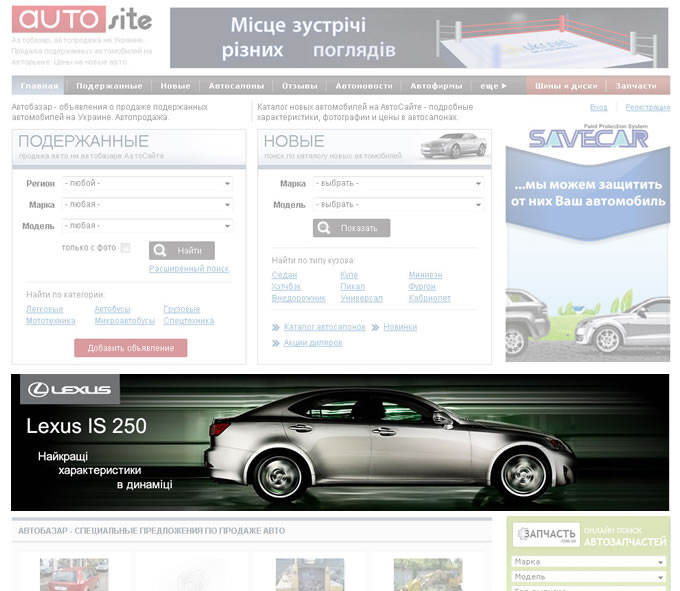
Task: Open the Отзывы menu item
Action: point(300,86)
